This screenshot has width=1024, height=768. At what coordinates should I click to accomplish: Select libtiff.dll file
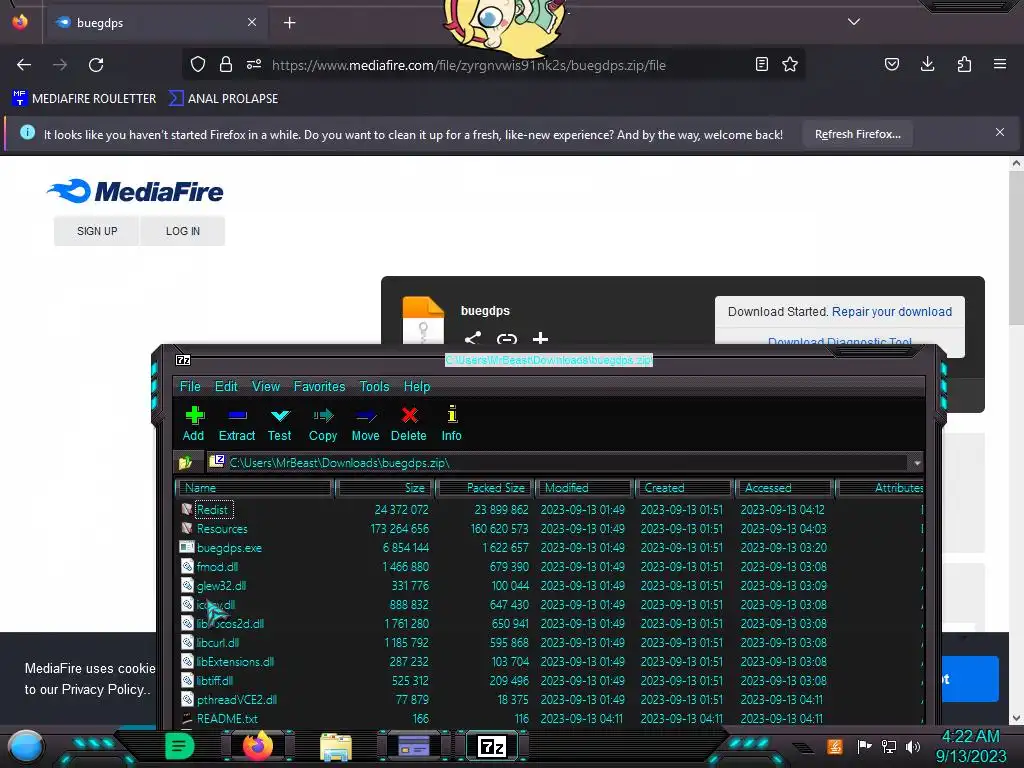click(214, 680)
